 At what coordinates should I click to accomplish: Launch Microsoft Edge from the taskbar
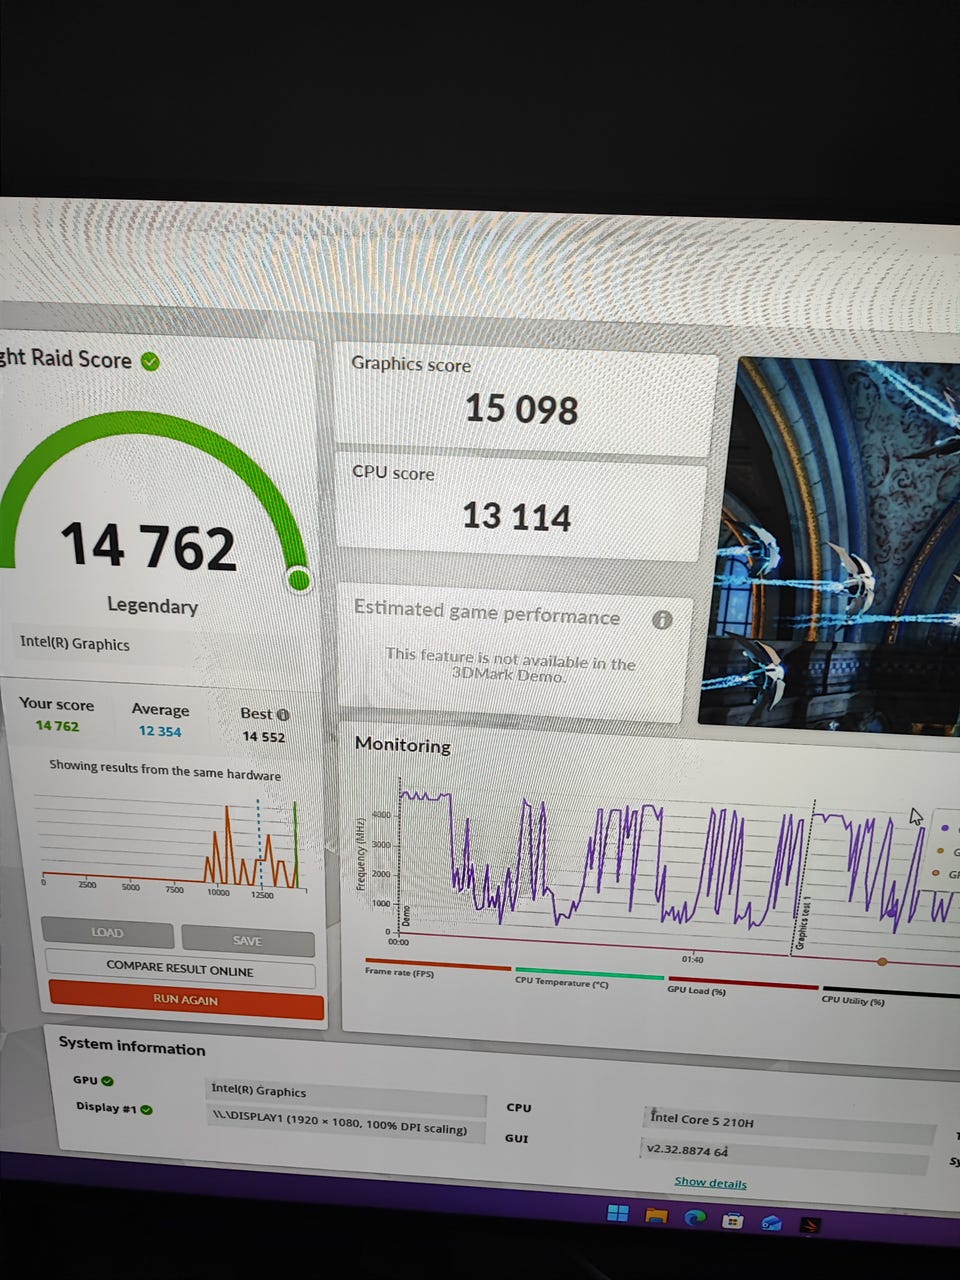click(694, 1218)
